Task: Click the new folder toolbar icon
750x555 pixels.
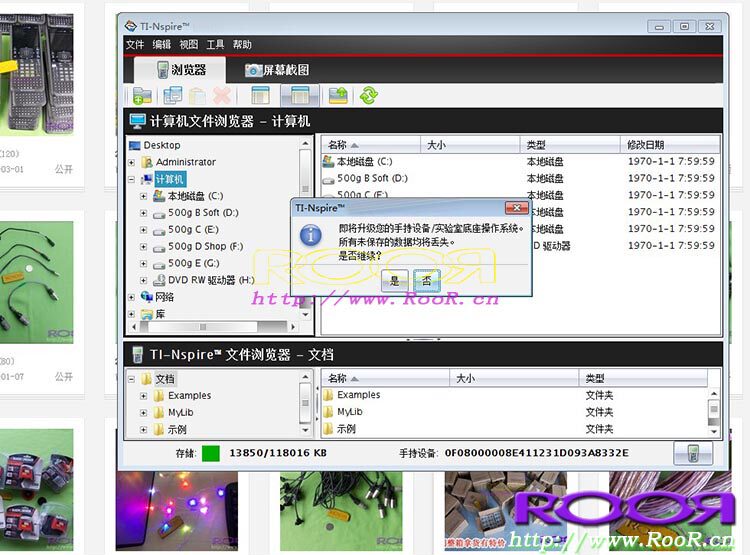Action: (142, 95)
